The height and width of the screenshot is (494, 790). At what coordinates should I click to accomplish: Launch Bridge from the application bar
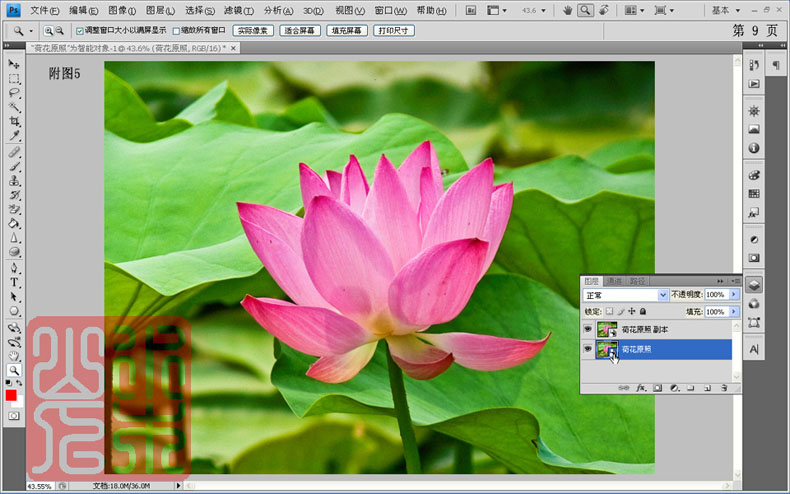click(470, 10)
